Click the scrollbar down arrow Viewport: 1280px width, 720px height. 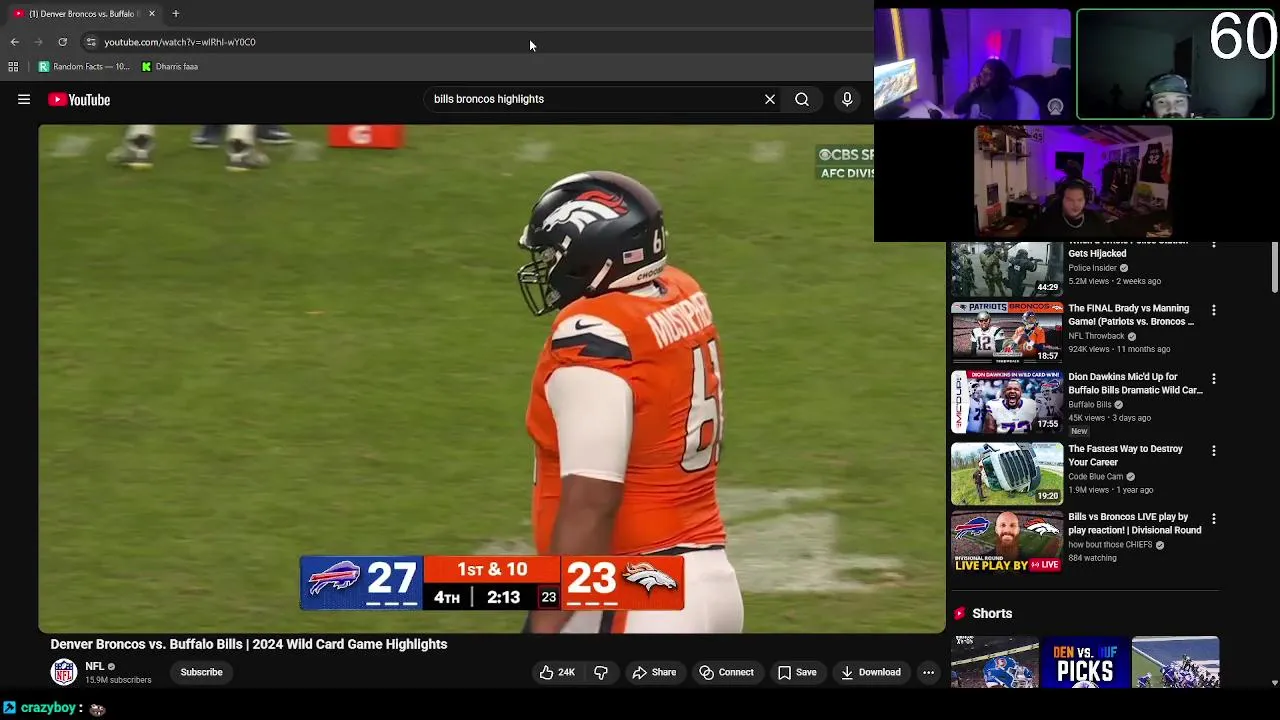point(1275,682)
